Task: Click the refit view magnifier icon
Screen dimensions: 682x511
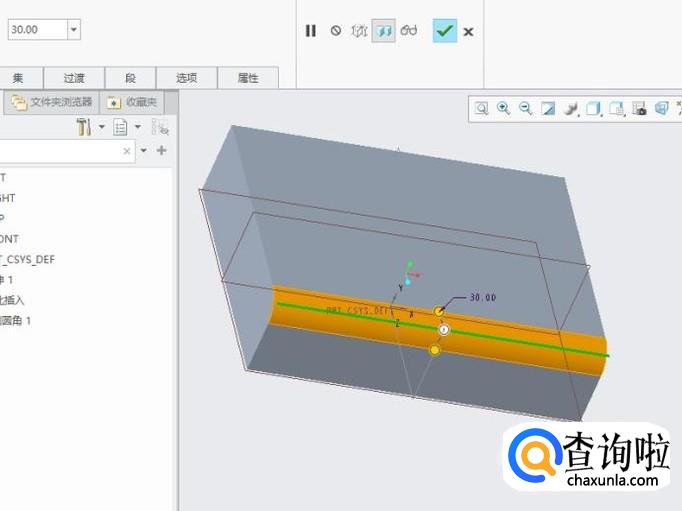Action: 482,109
